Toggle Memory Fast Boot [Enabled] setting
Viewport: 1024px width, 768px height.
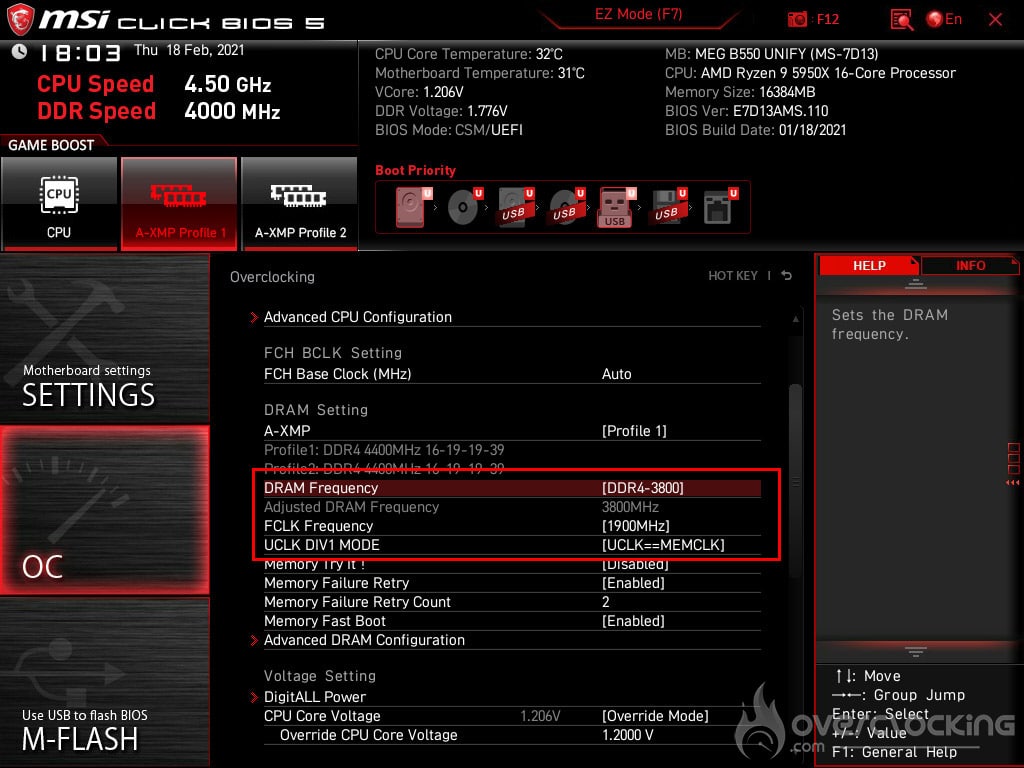(x=633, y=620)
